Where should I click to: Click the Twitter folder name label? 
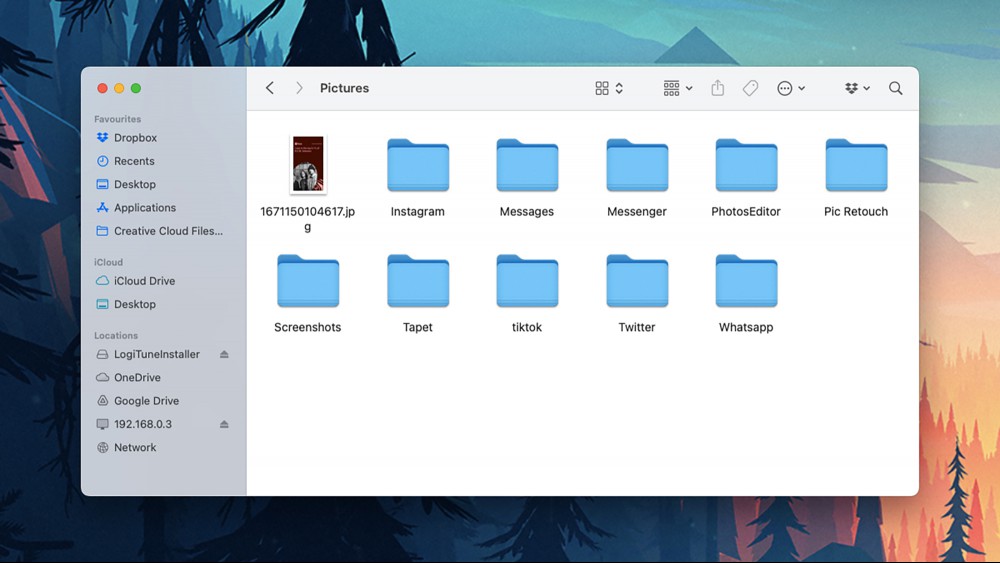pos(636,327)
